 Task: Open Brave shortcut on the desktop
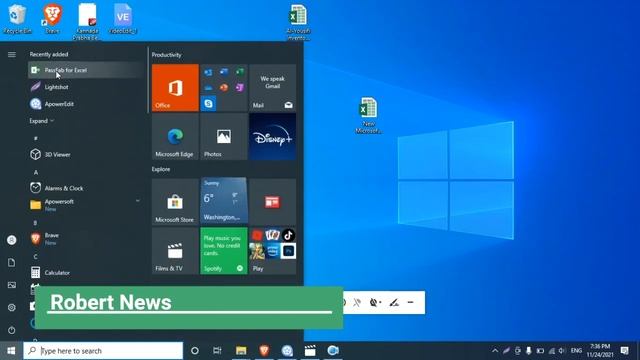click(53, 19)
